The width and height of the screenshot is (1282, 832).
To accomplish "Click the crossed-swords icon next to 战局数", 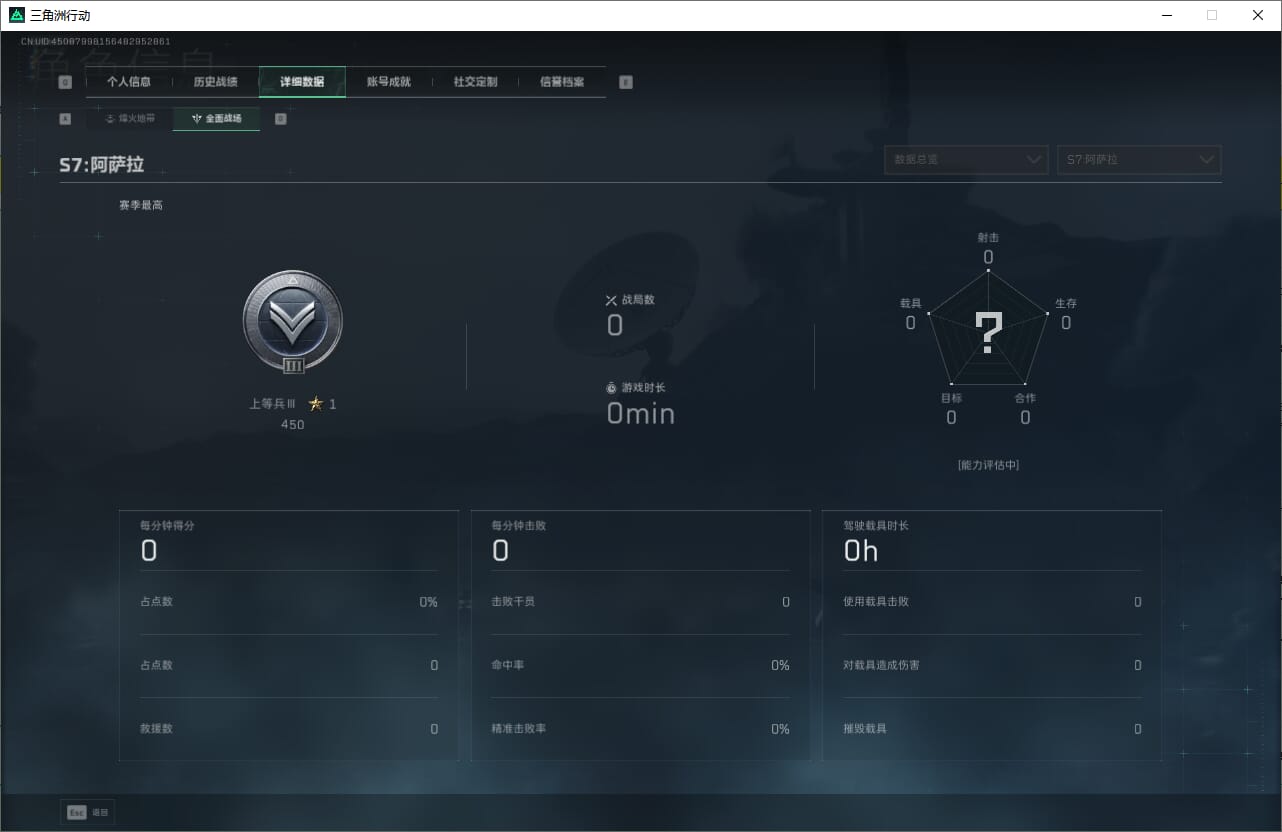I will click(612, 300).
